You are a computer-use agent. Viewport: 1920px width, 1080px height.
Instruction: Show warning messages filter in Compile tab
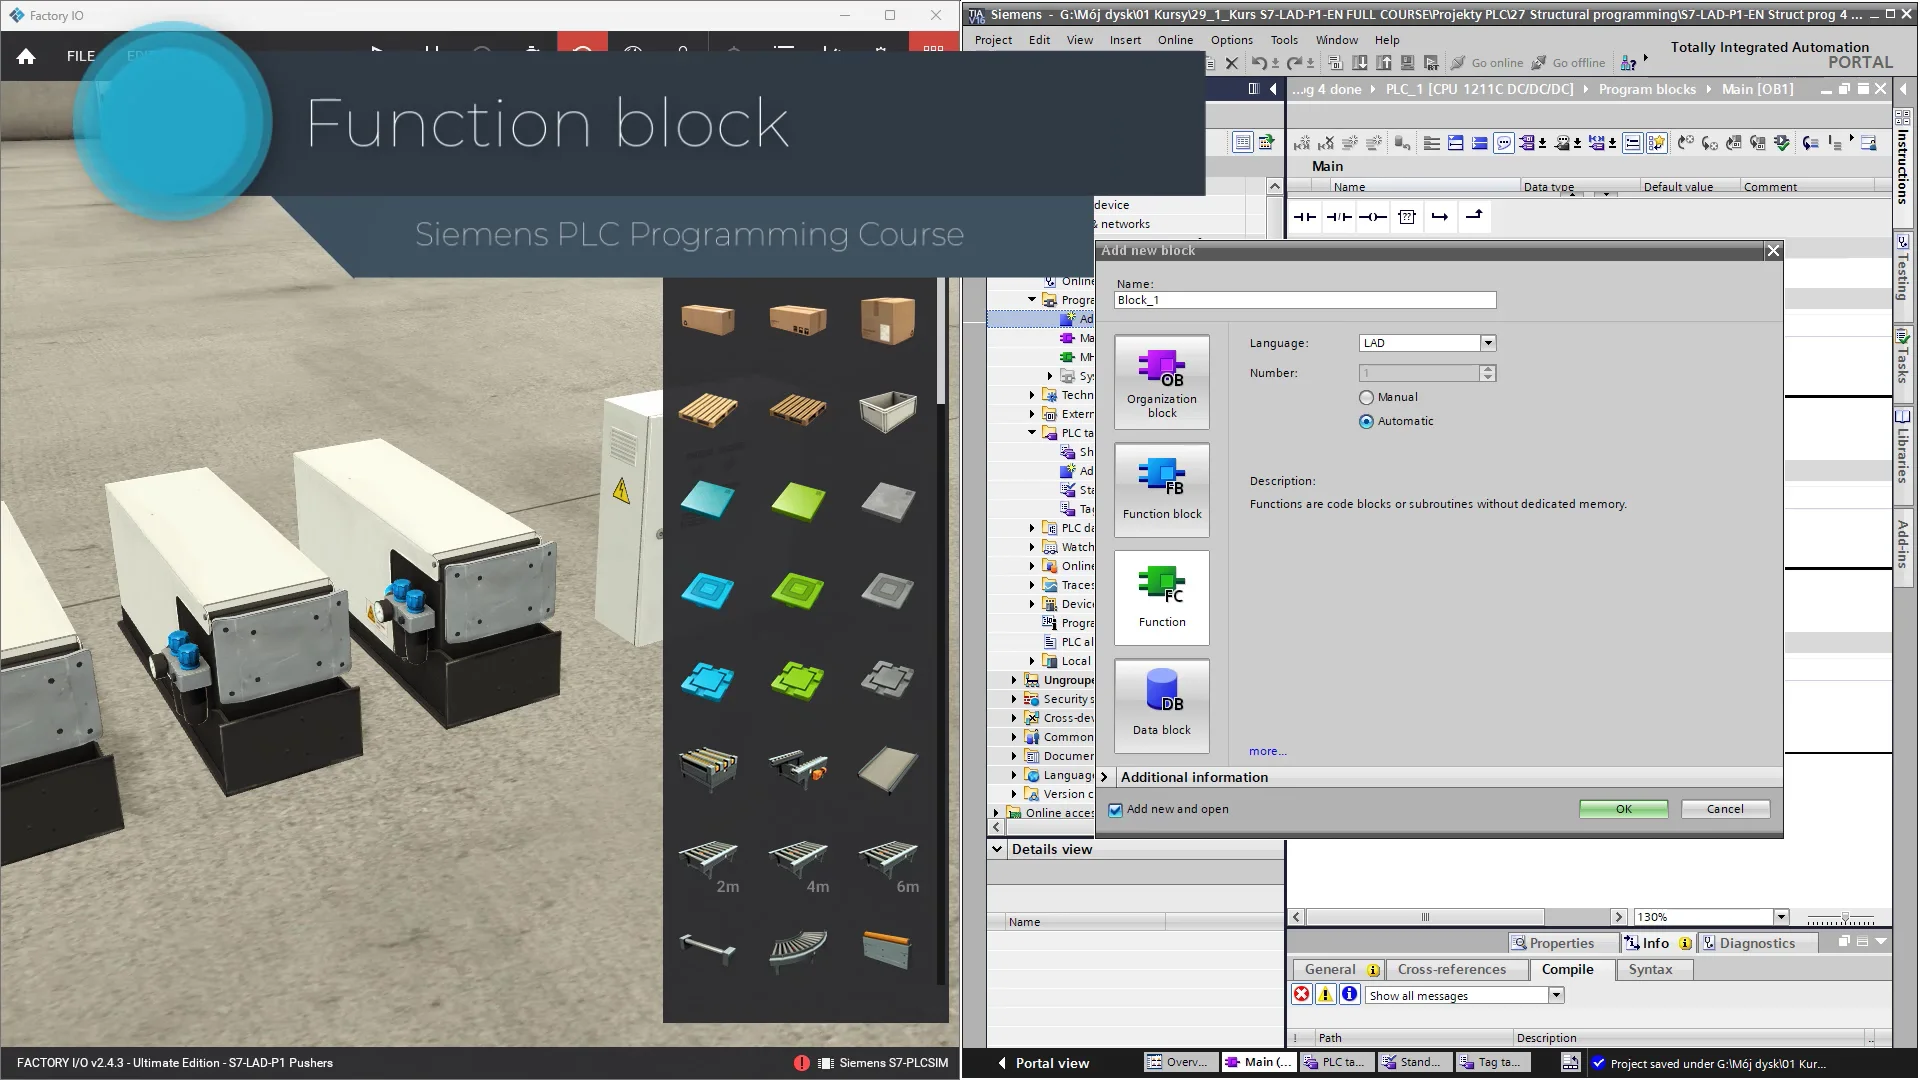(1325, 994)
